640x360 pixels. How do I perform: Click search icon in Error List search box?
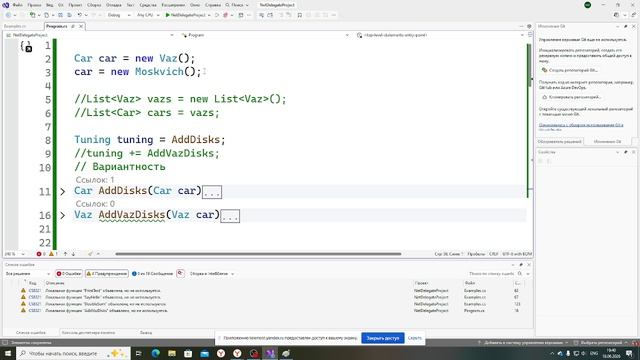pos(520,273)
